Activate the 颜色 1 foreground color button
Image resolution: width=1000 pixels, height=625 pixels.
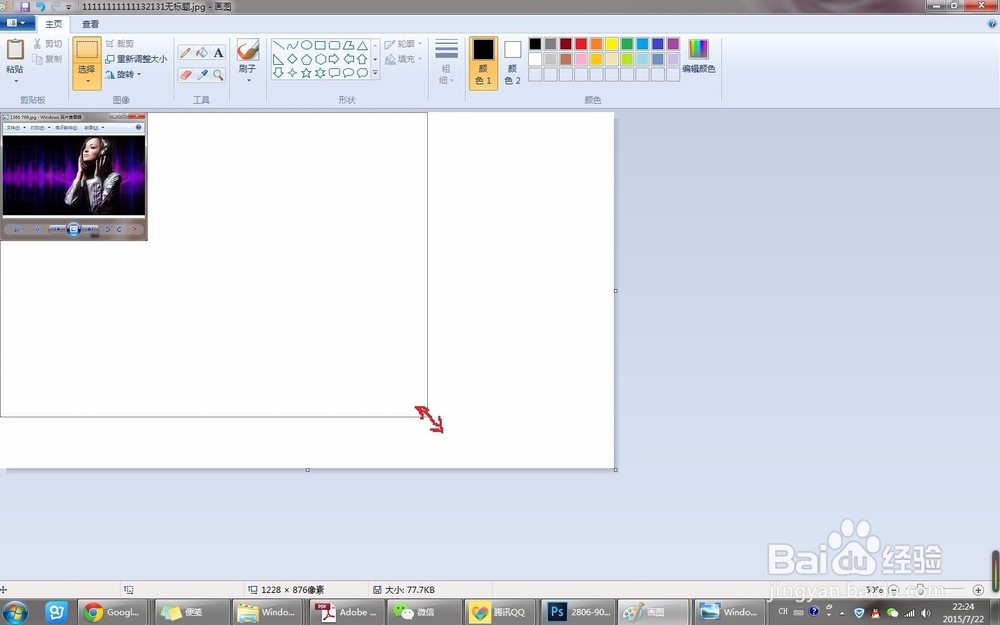point(483,63)
